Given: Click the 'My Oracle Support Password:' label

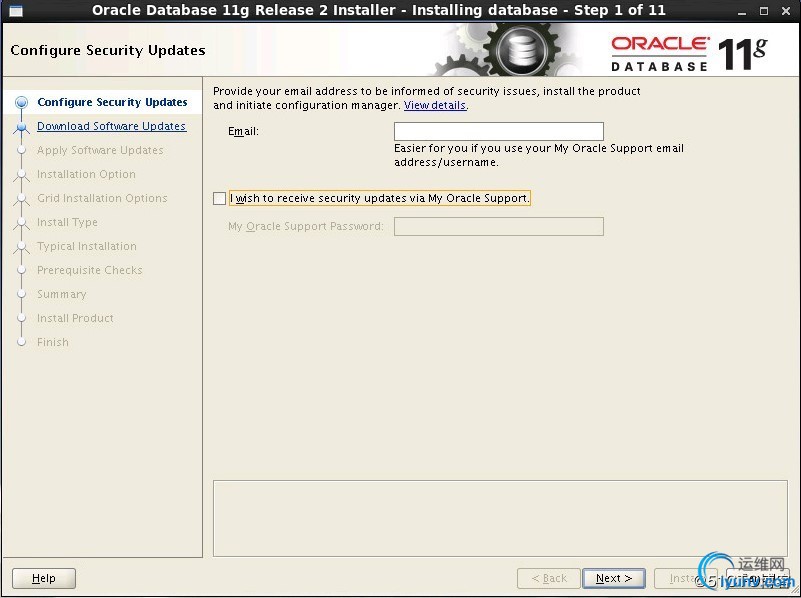Looking at the screenshot, I should [305, 226].
